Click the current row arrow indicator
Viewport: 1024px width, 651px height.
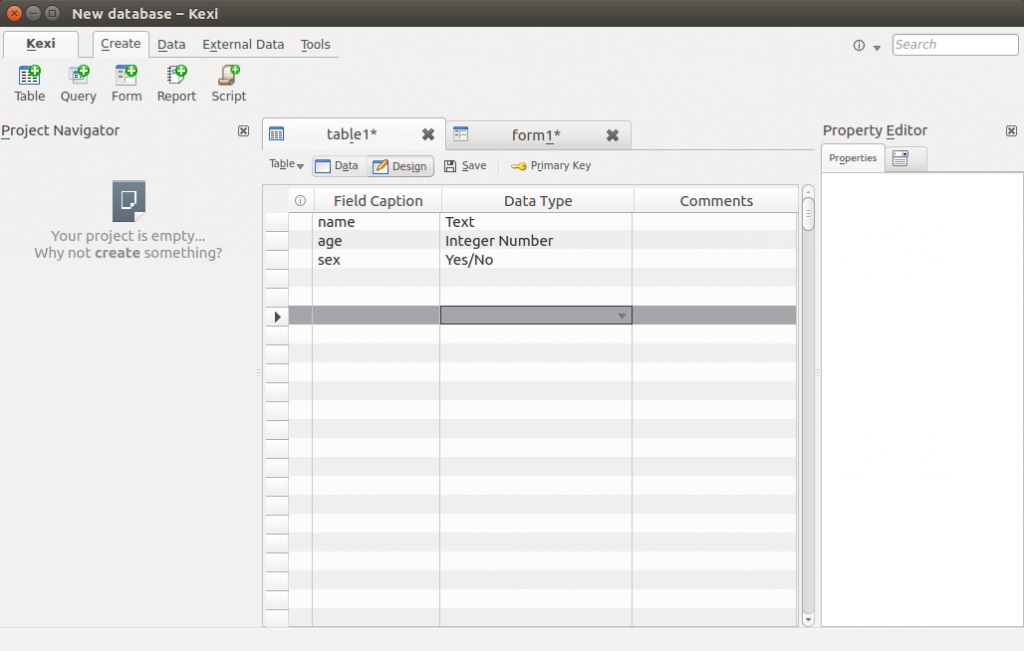click(x=278, y=317)
